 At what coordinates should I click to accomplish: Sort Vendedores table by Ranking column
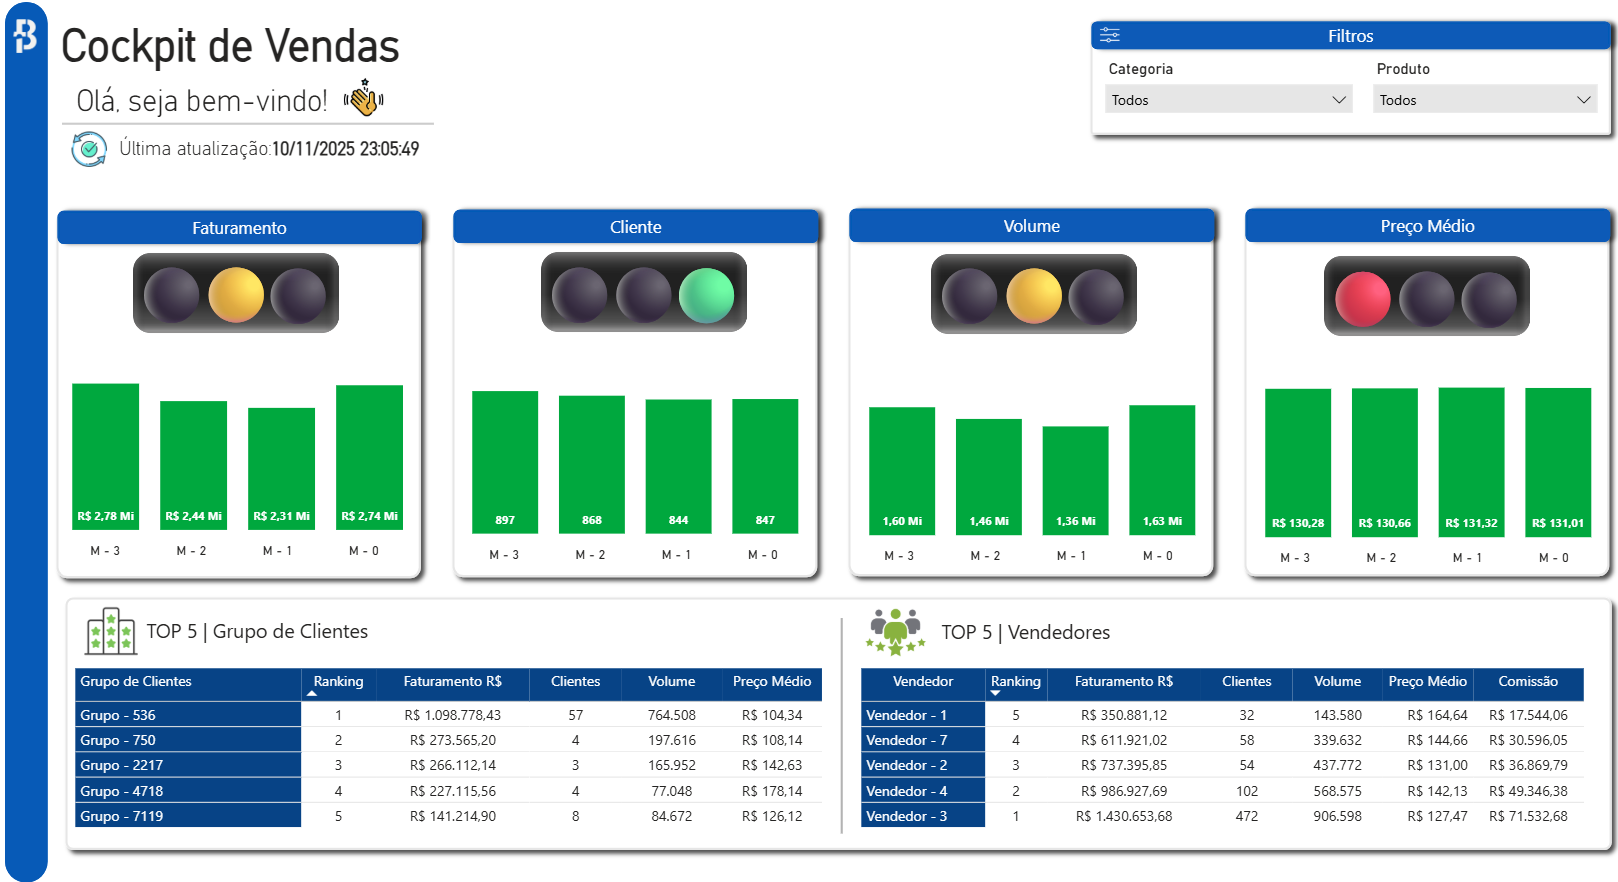tap(1015, 682)
